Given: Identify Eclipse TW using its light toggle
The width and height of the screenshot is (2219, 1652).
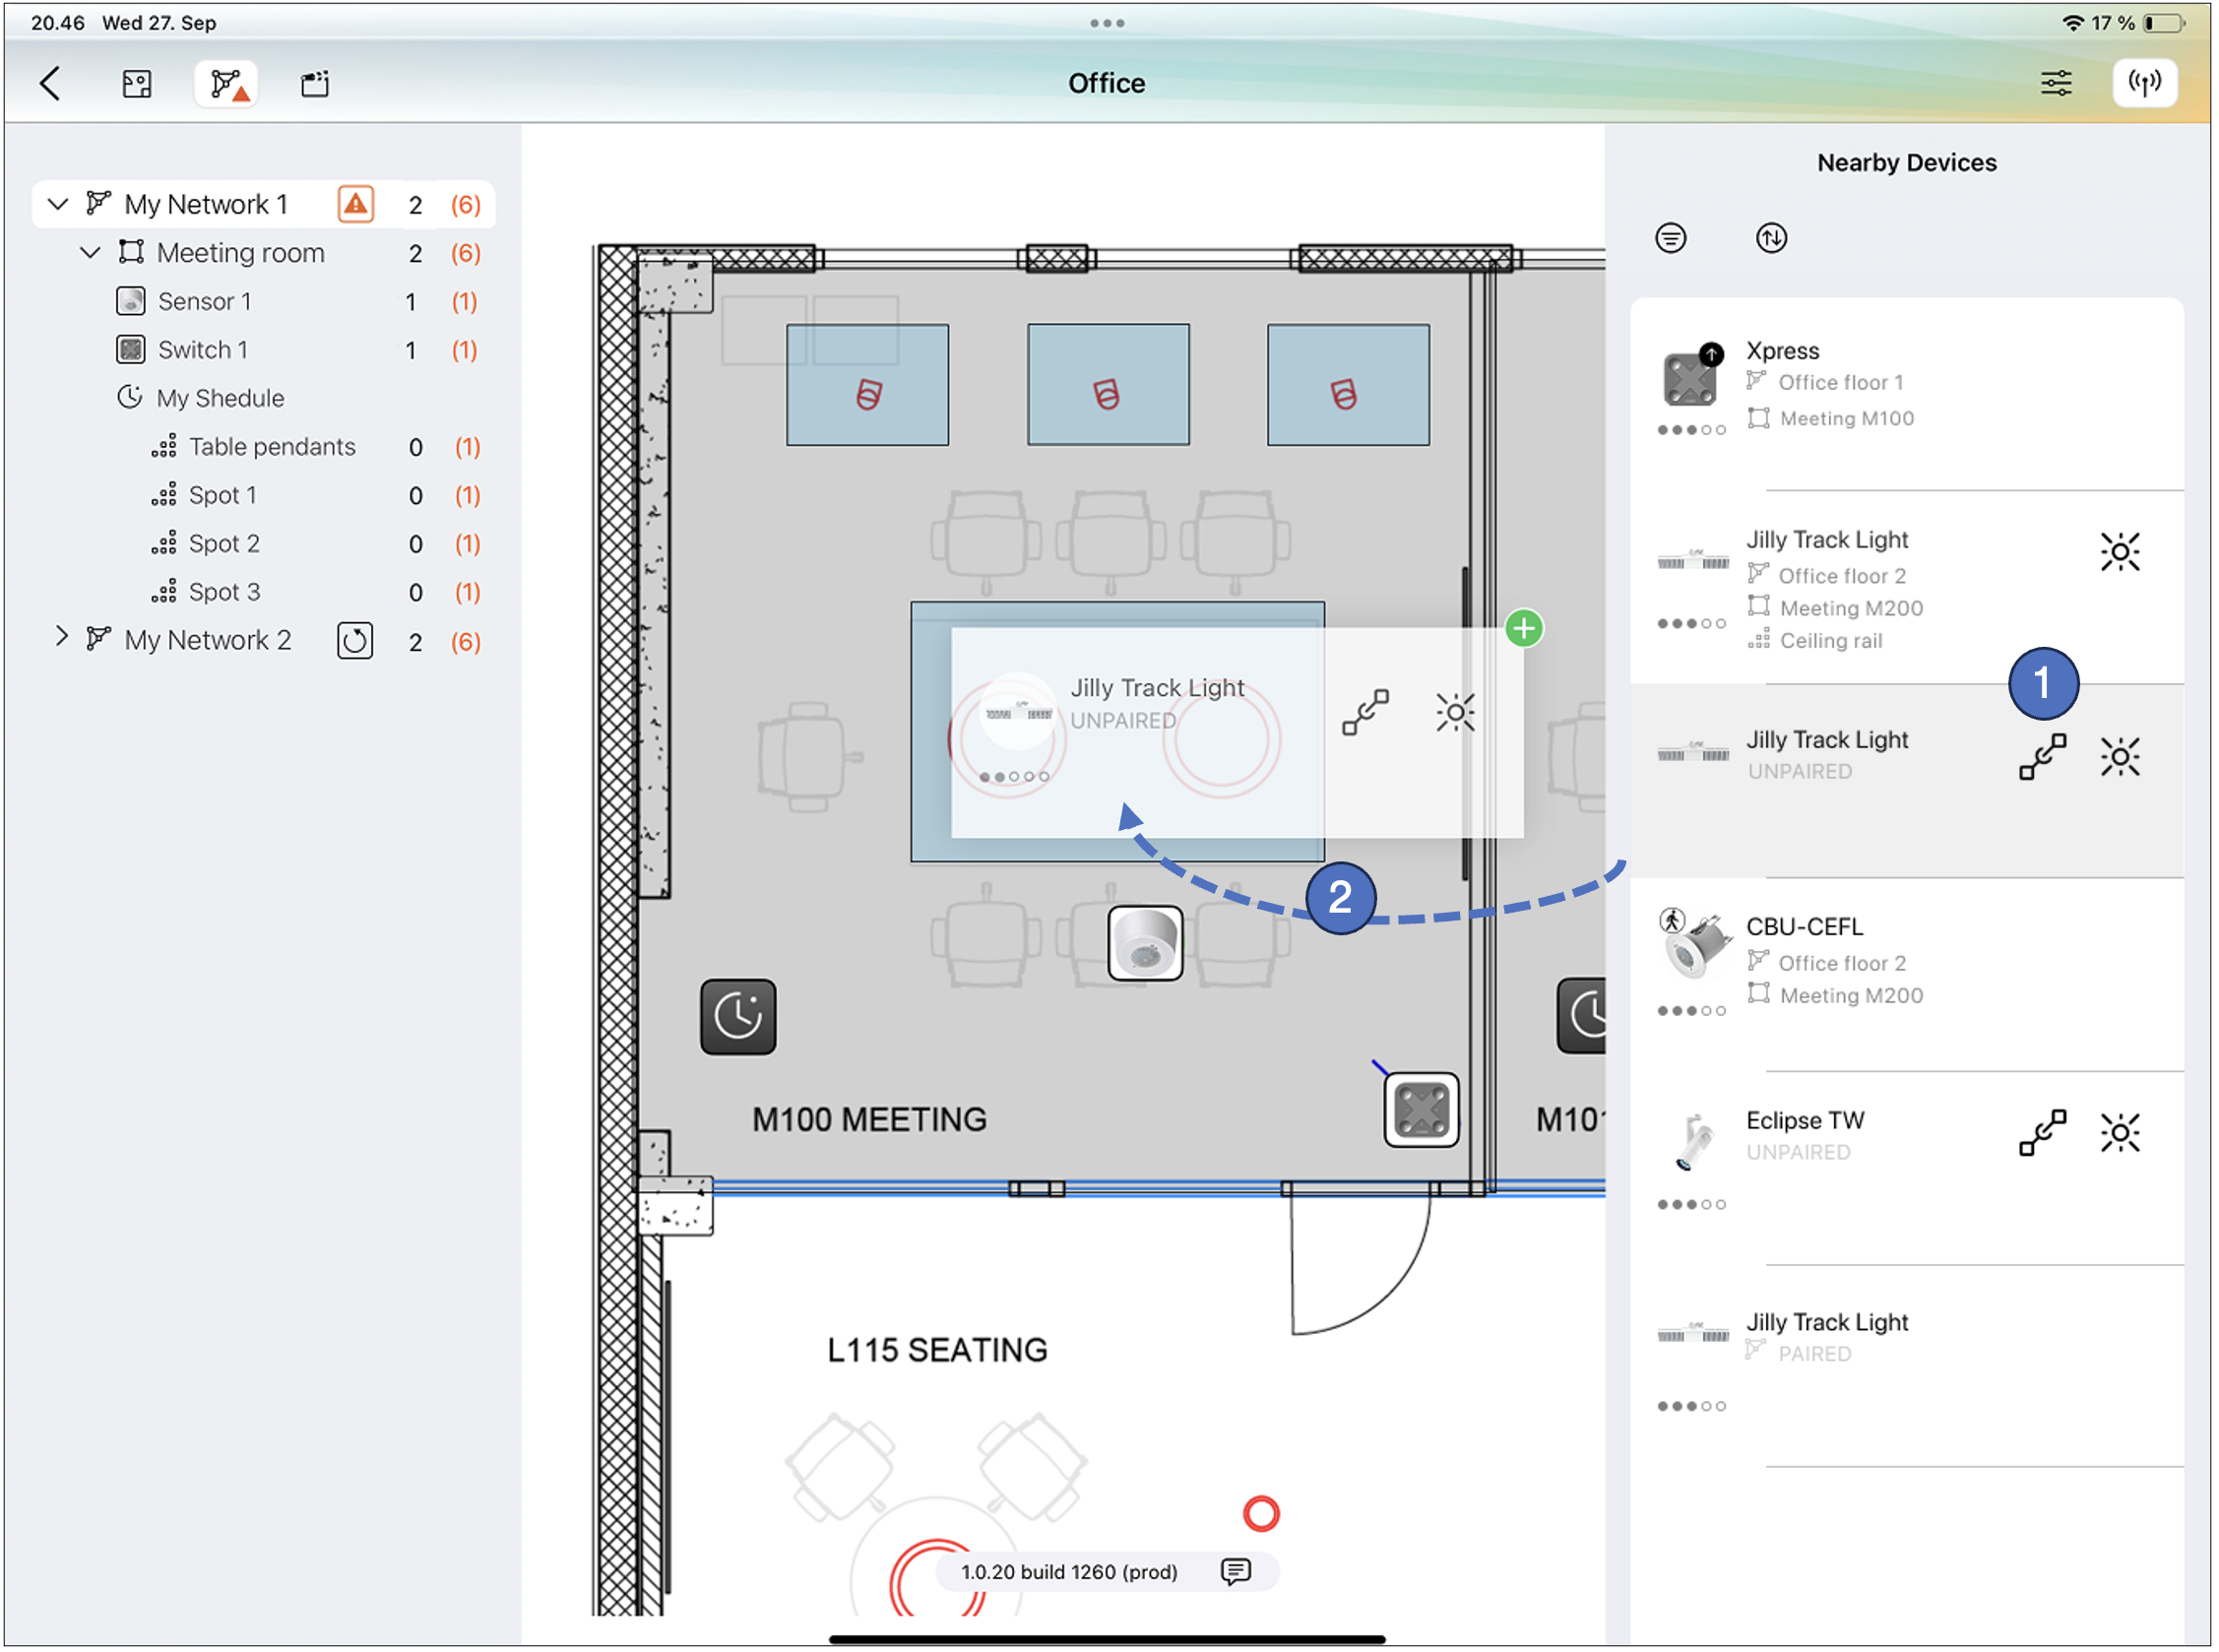Looking at the screenshot, I should [x=2121, y=1133].
